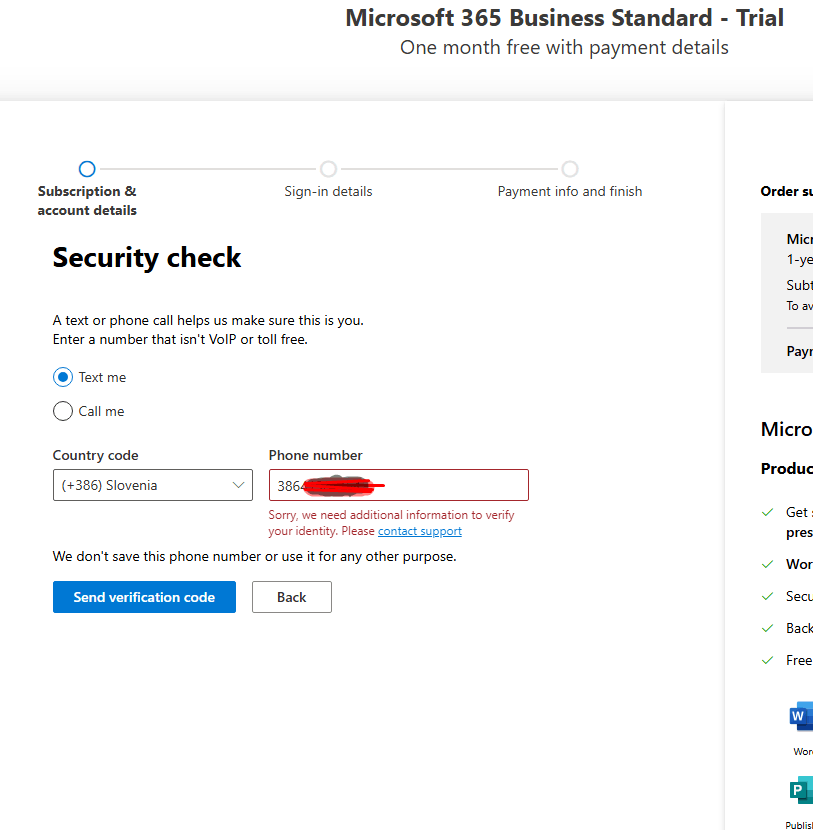Click the chevron arrow in Country code box
813x830 pixels.
coord(239,485)
